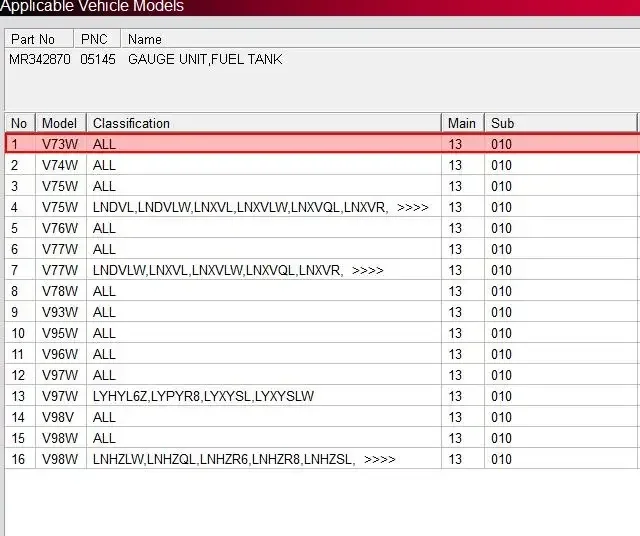Click the No column header
Screen dimensions: 640x536
click(x=20, y=123)
